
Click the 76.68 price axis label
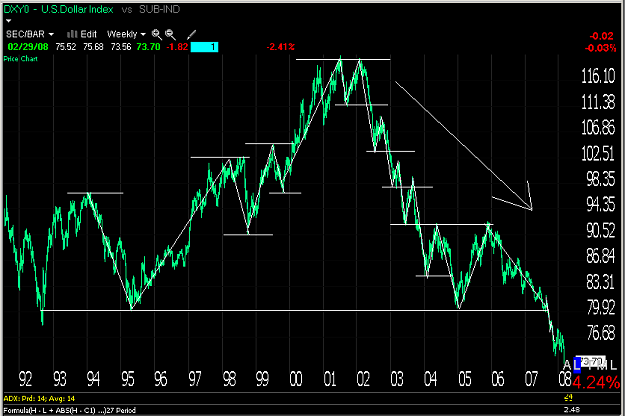(x=601, y=332)
